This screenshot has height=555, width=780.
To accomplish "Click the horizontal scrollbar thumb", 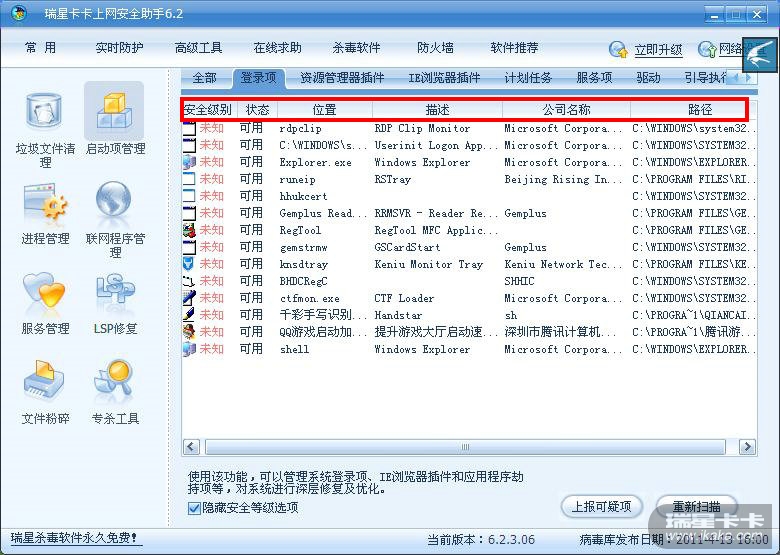I will 465,447.
